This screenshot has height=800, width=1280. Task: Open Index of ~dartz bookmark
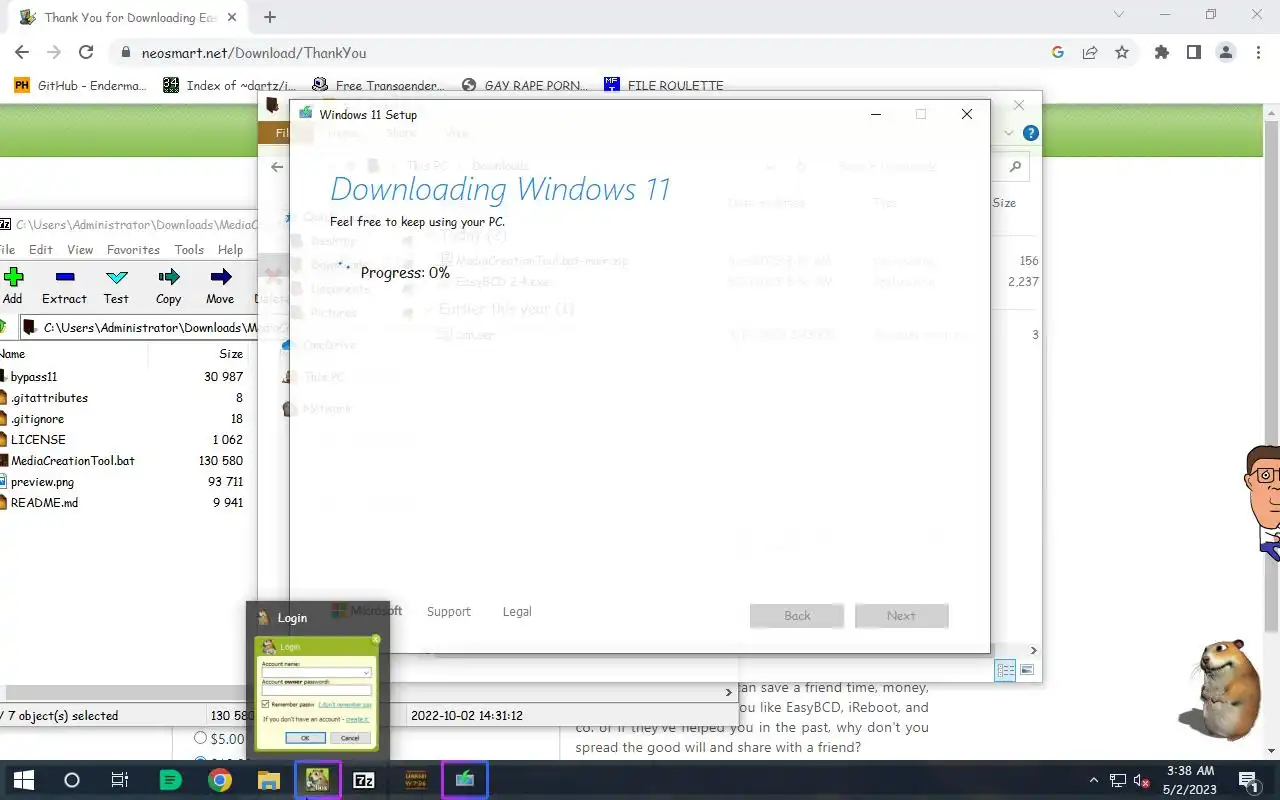coord(231,85)
